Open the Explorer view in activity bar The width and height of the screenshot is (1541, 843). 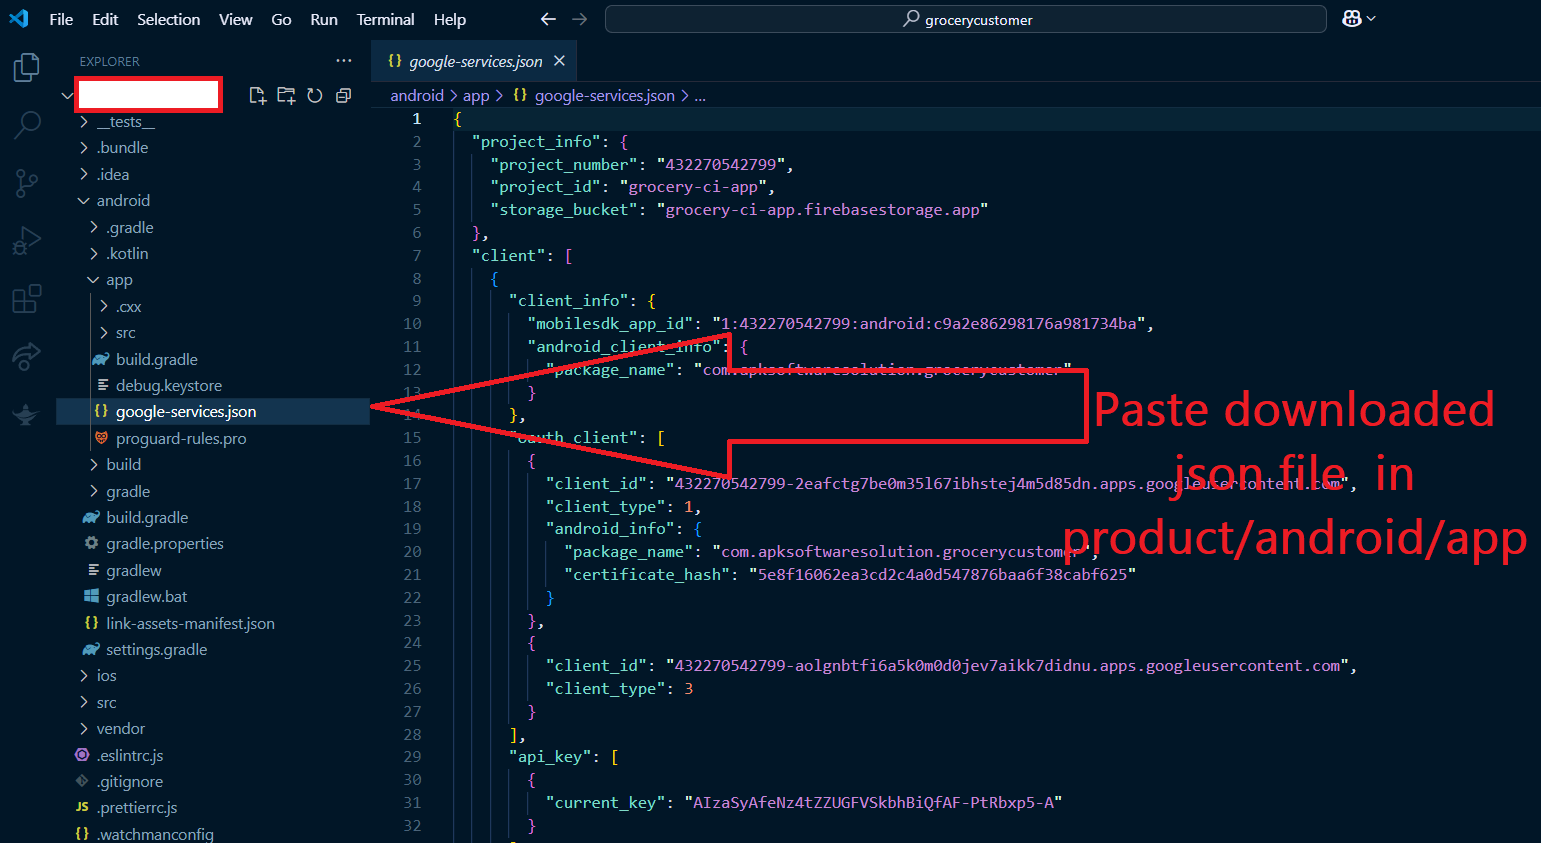tap(27, 68)
